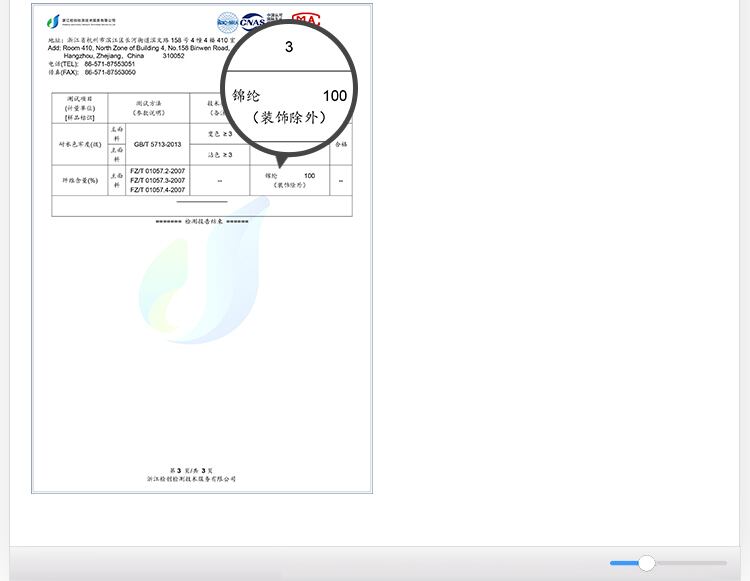750x581 pixels.
Task: Click the 耐水色牢度(级) row label
Action: pyautogui.click(x=80, y=144)
